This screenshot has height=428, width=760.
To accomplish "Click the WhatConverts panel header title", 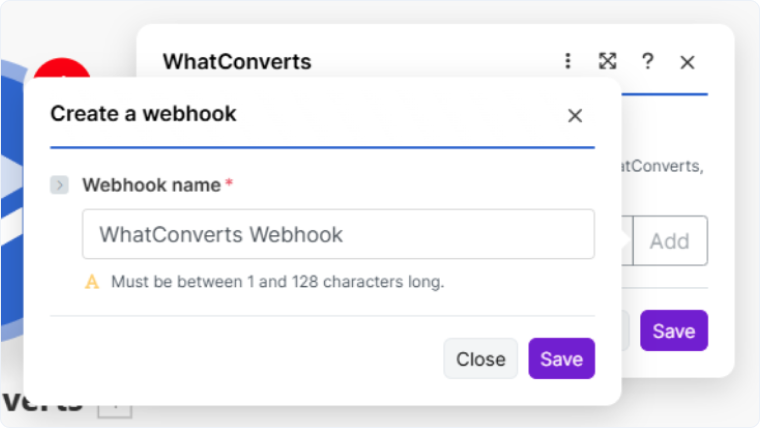I will coord(237,62).
